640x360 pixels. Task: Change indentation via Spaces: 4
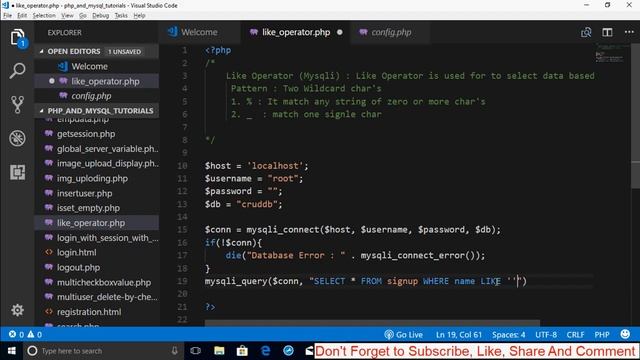(x=509, y=334)
